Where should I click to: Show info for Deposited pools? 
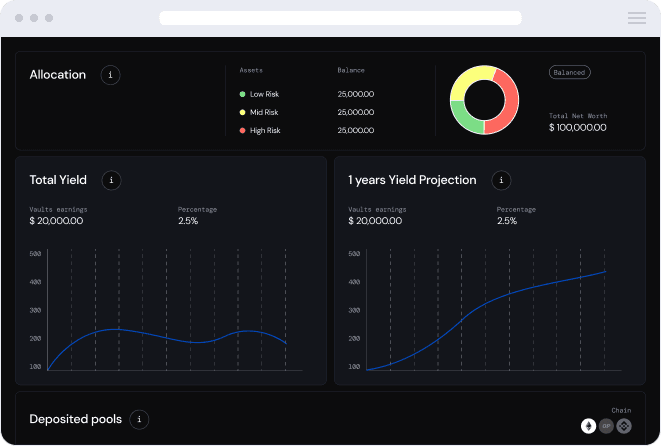[140, 419]
